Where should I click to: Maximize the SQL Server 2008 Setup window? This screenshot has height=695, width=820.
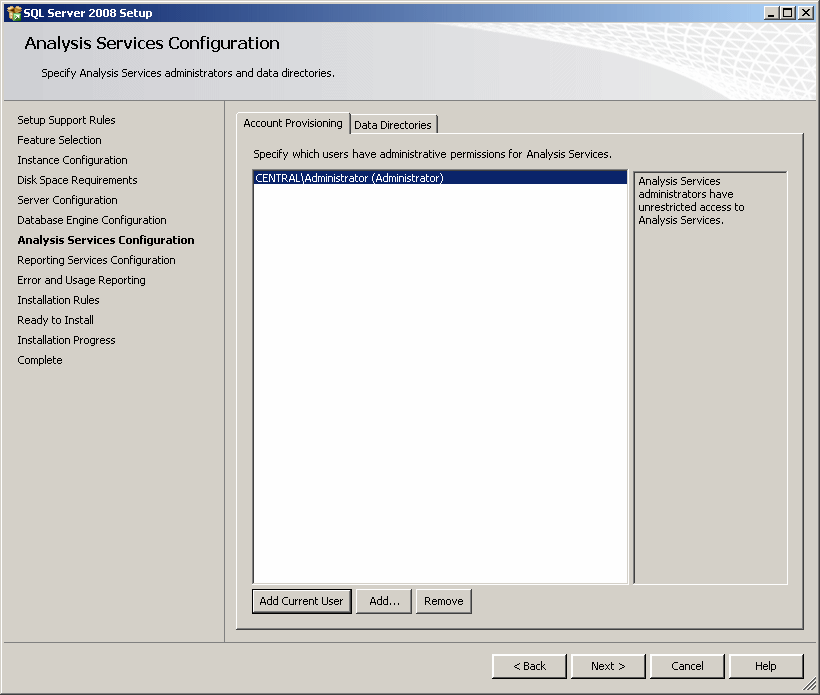pos(788,13)
